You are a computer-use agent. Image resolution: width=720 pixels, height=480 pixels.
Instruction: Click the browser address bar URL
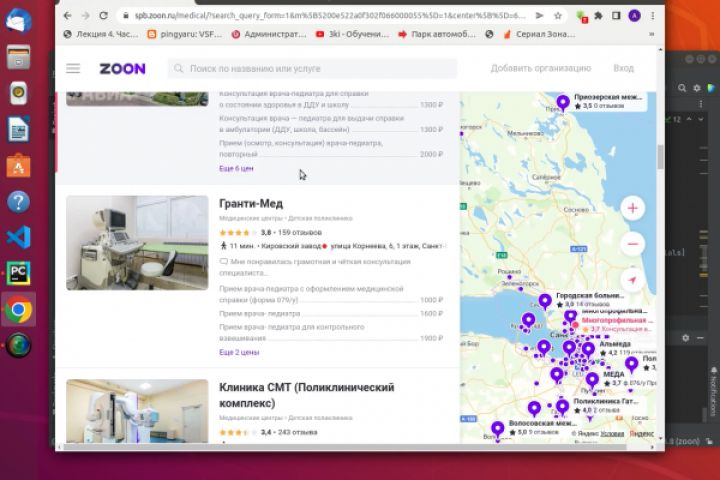[x=330, y=16]
